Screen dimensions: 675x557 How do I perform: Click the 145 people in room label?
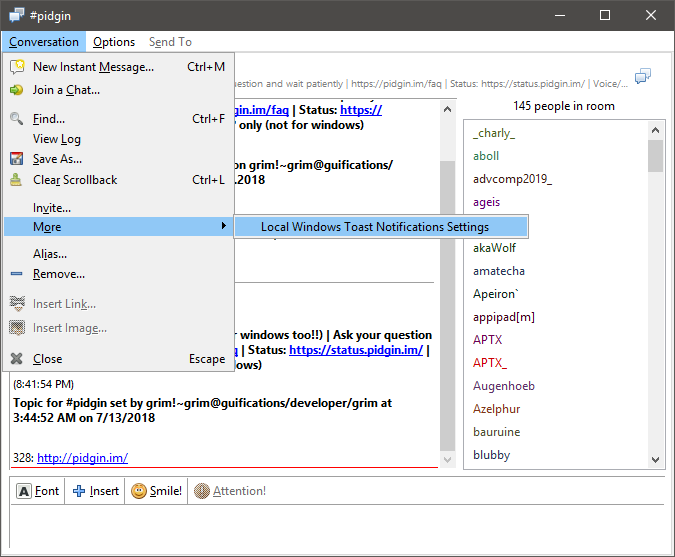coord(564,106)
